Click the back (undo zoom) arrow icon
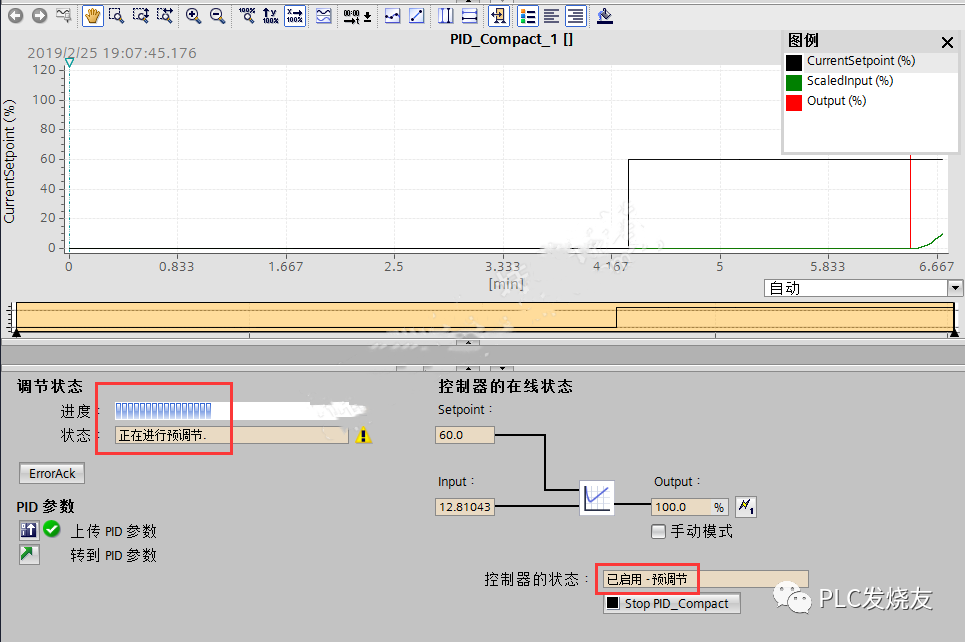The image size is (965, 642). [x=15, y=15]
